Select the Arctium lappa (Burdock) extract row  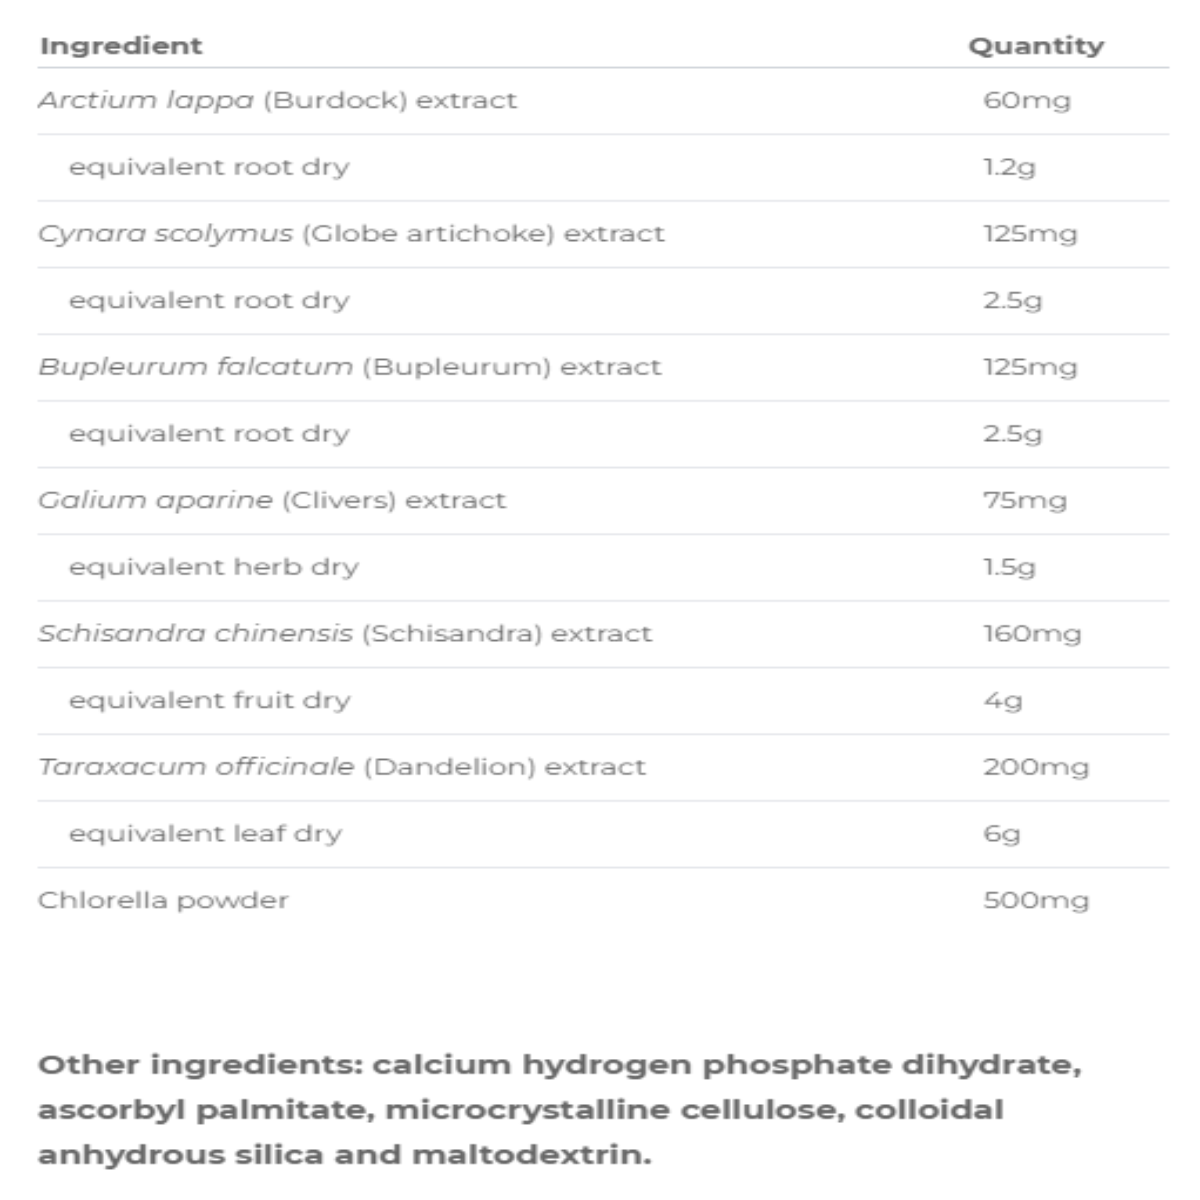pyautogui.click(x=277, y=100)
